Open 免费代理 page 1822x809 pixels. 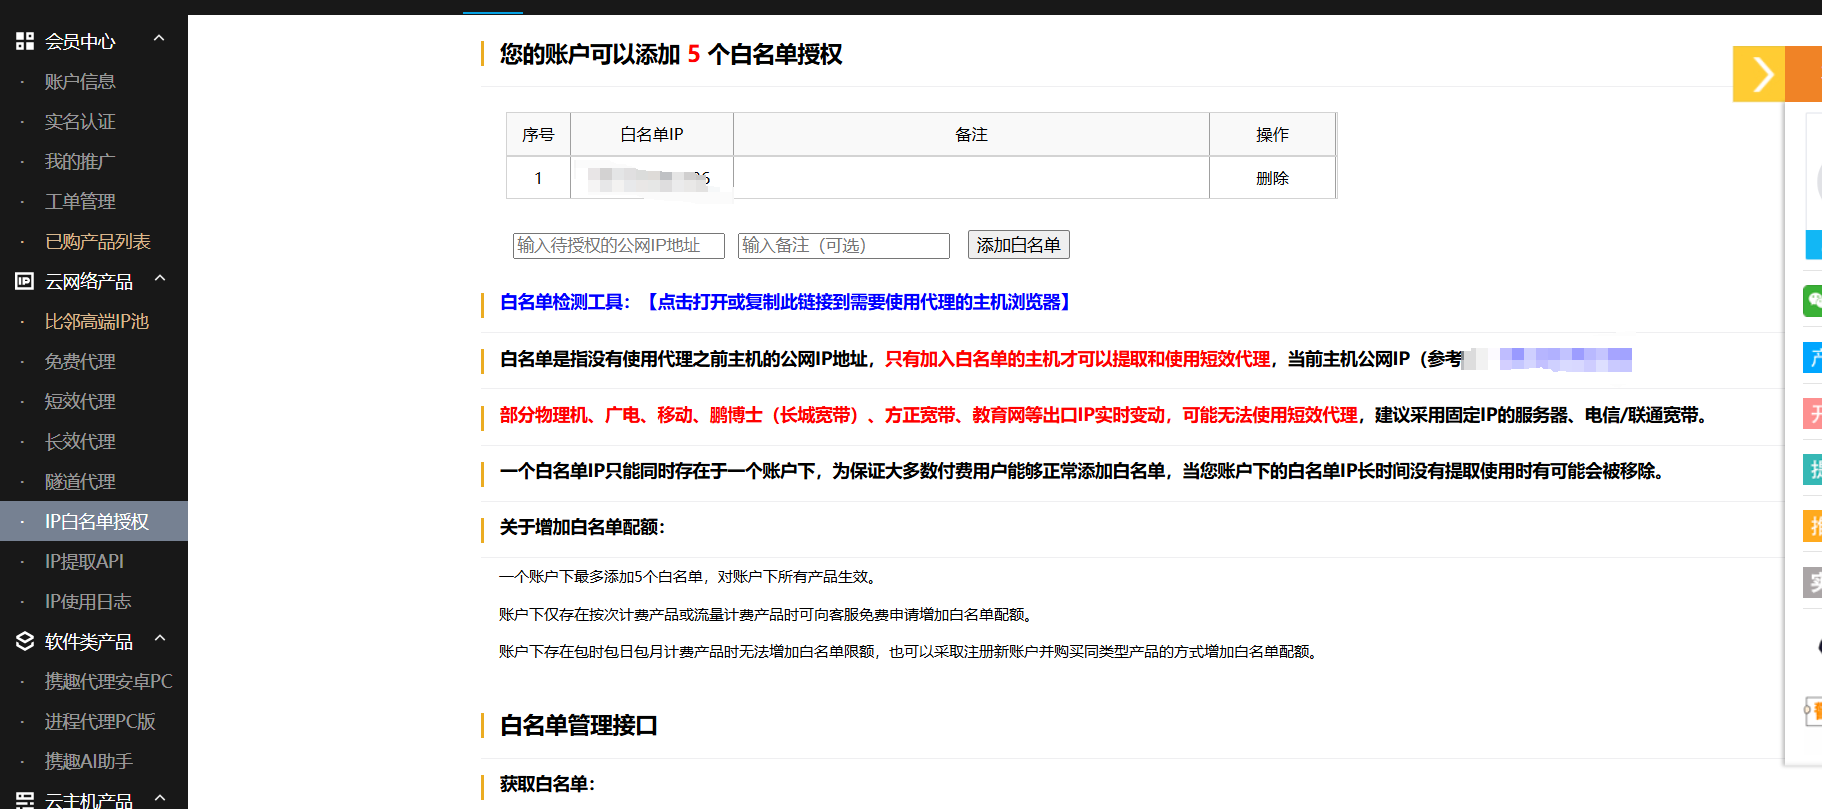tap(80, 361)
